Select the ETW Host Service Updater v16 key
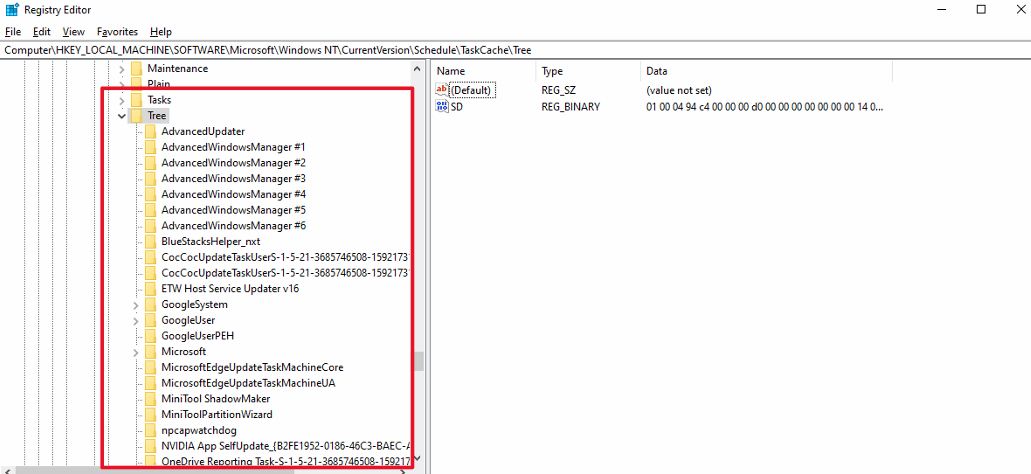Viewport: 1031px width, 474px height. tap(230, 289)
